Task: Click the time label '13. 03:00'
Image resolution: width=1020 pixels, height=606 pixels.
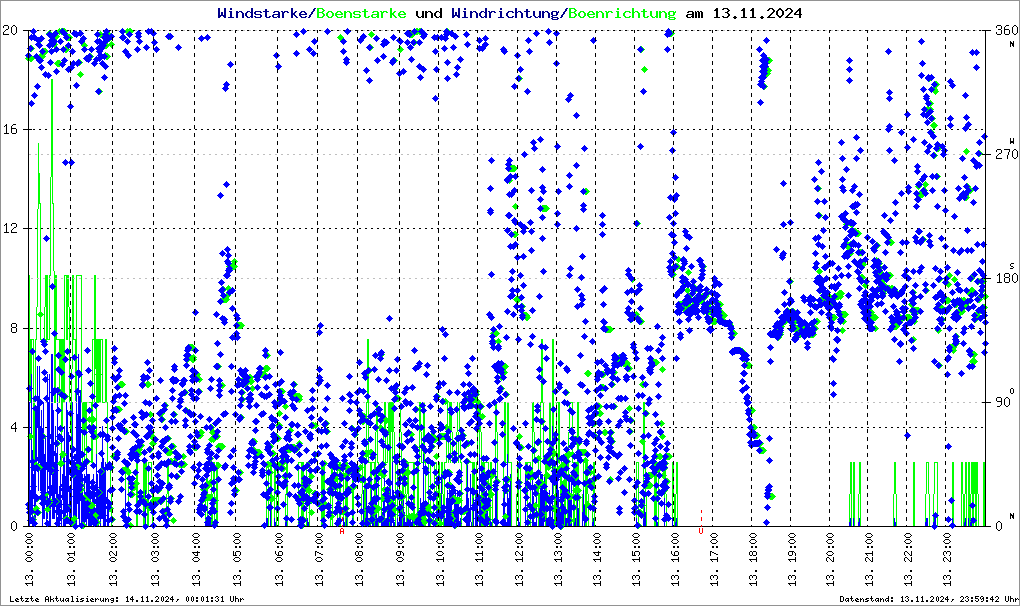Action: point(154,559)
